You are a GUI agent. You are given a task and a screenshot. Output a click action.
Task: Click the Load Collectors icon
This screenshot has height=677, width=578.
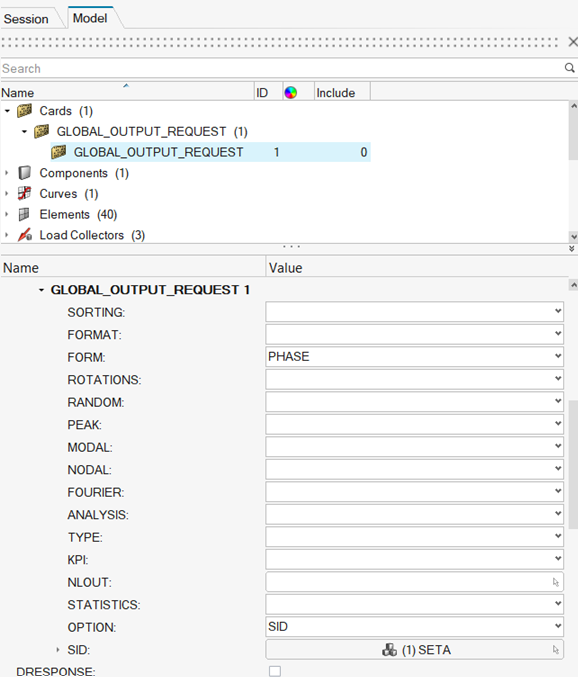tap(25, 235)
